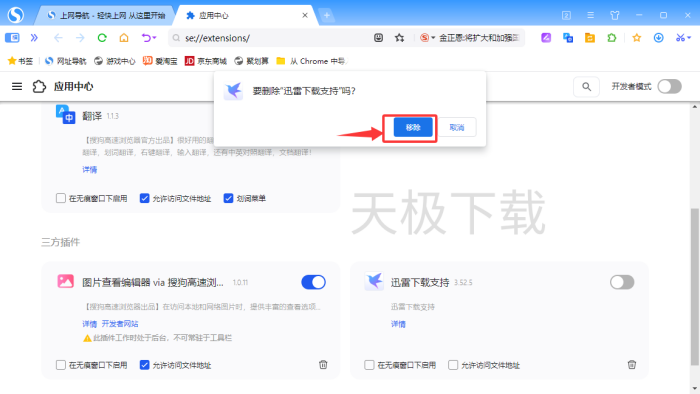Image resolution: width=700 pixels, height=394 pixels.
Task: Click the reader mode icon in address bar
Action: coord(378,38)
